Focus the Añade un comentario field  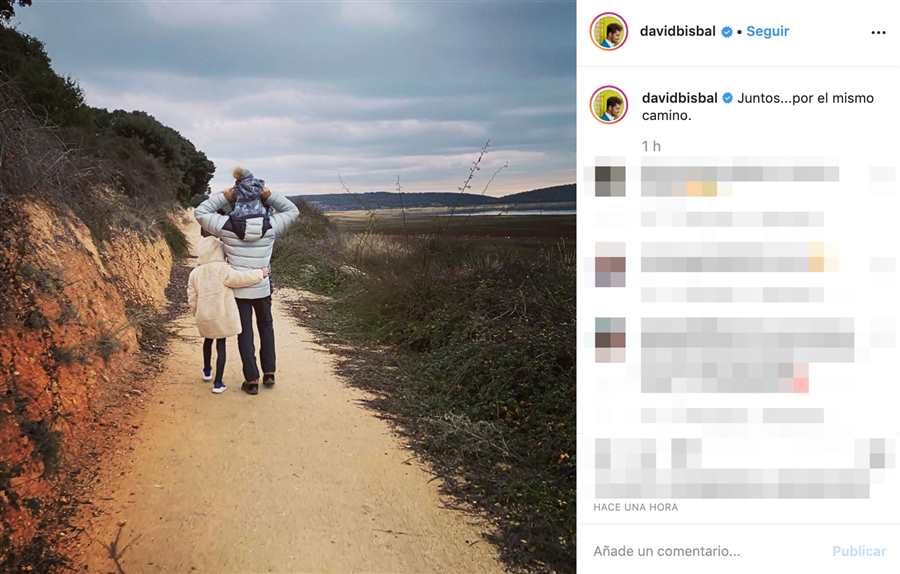pyautogui.click(x=706, y=551)
